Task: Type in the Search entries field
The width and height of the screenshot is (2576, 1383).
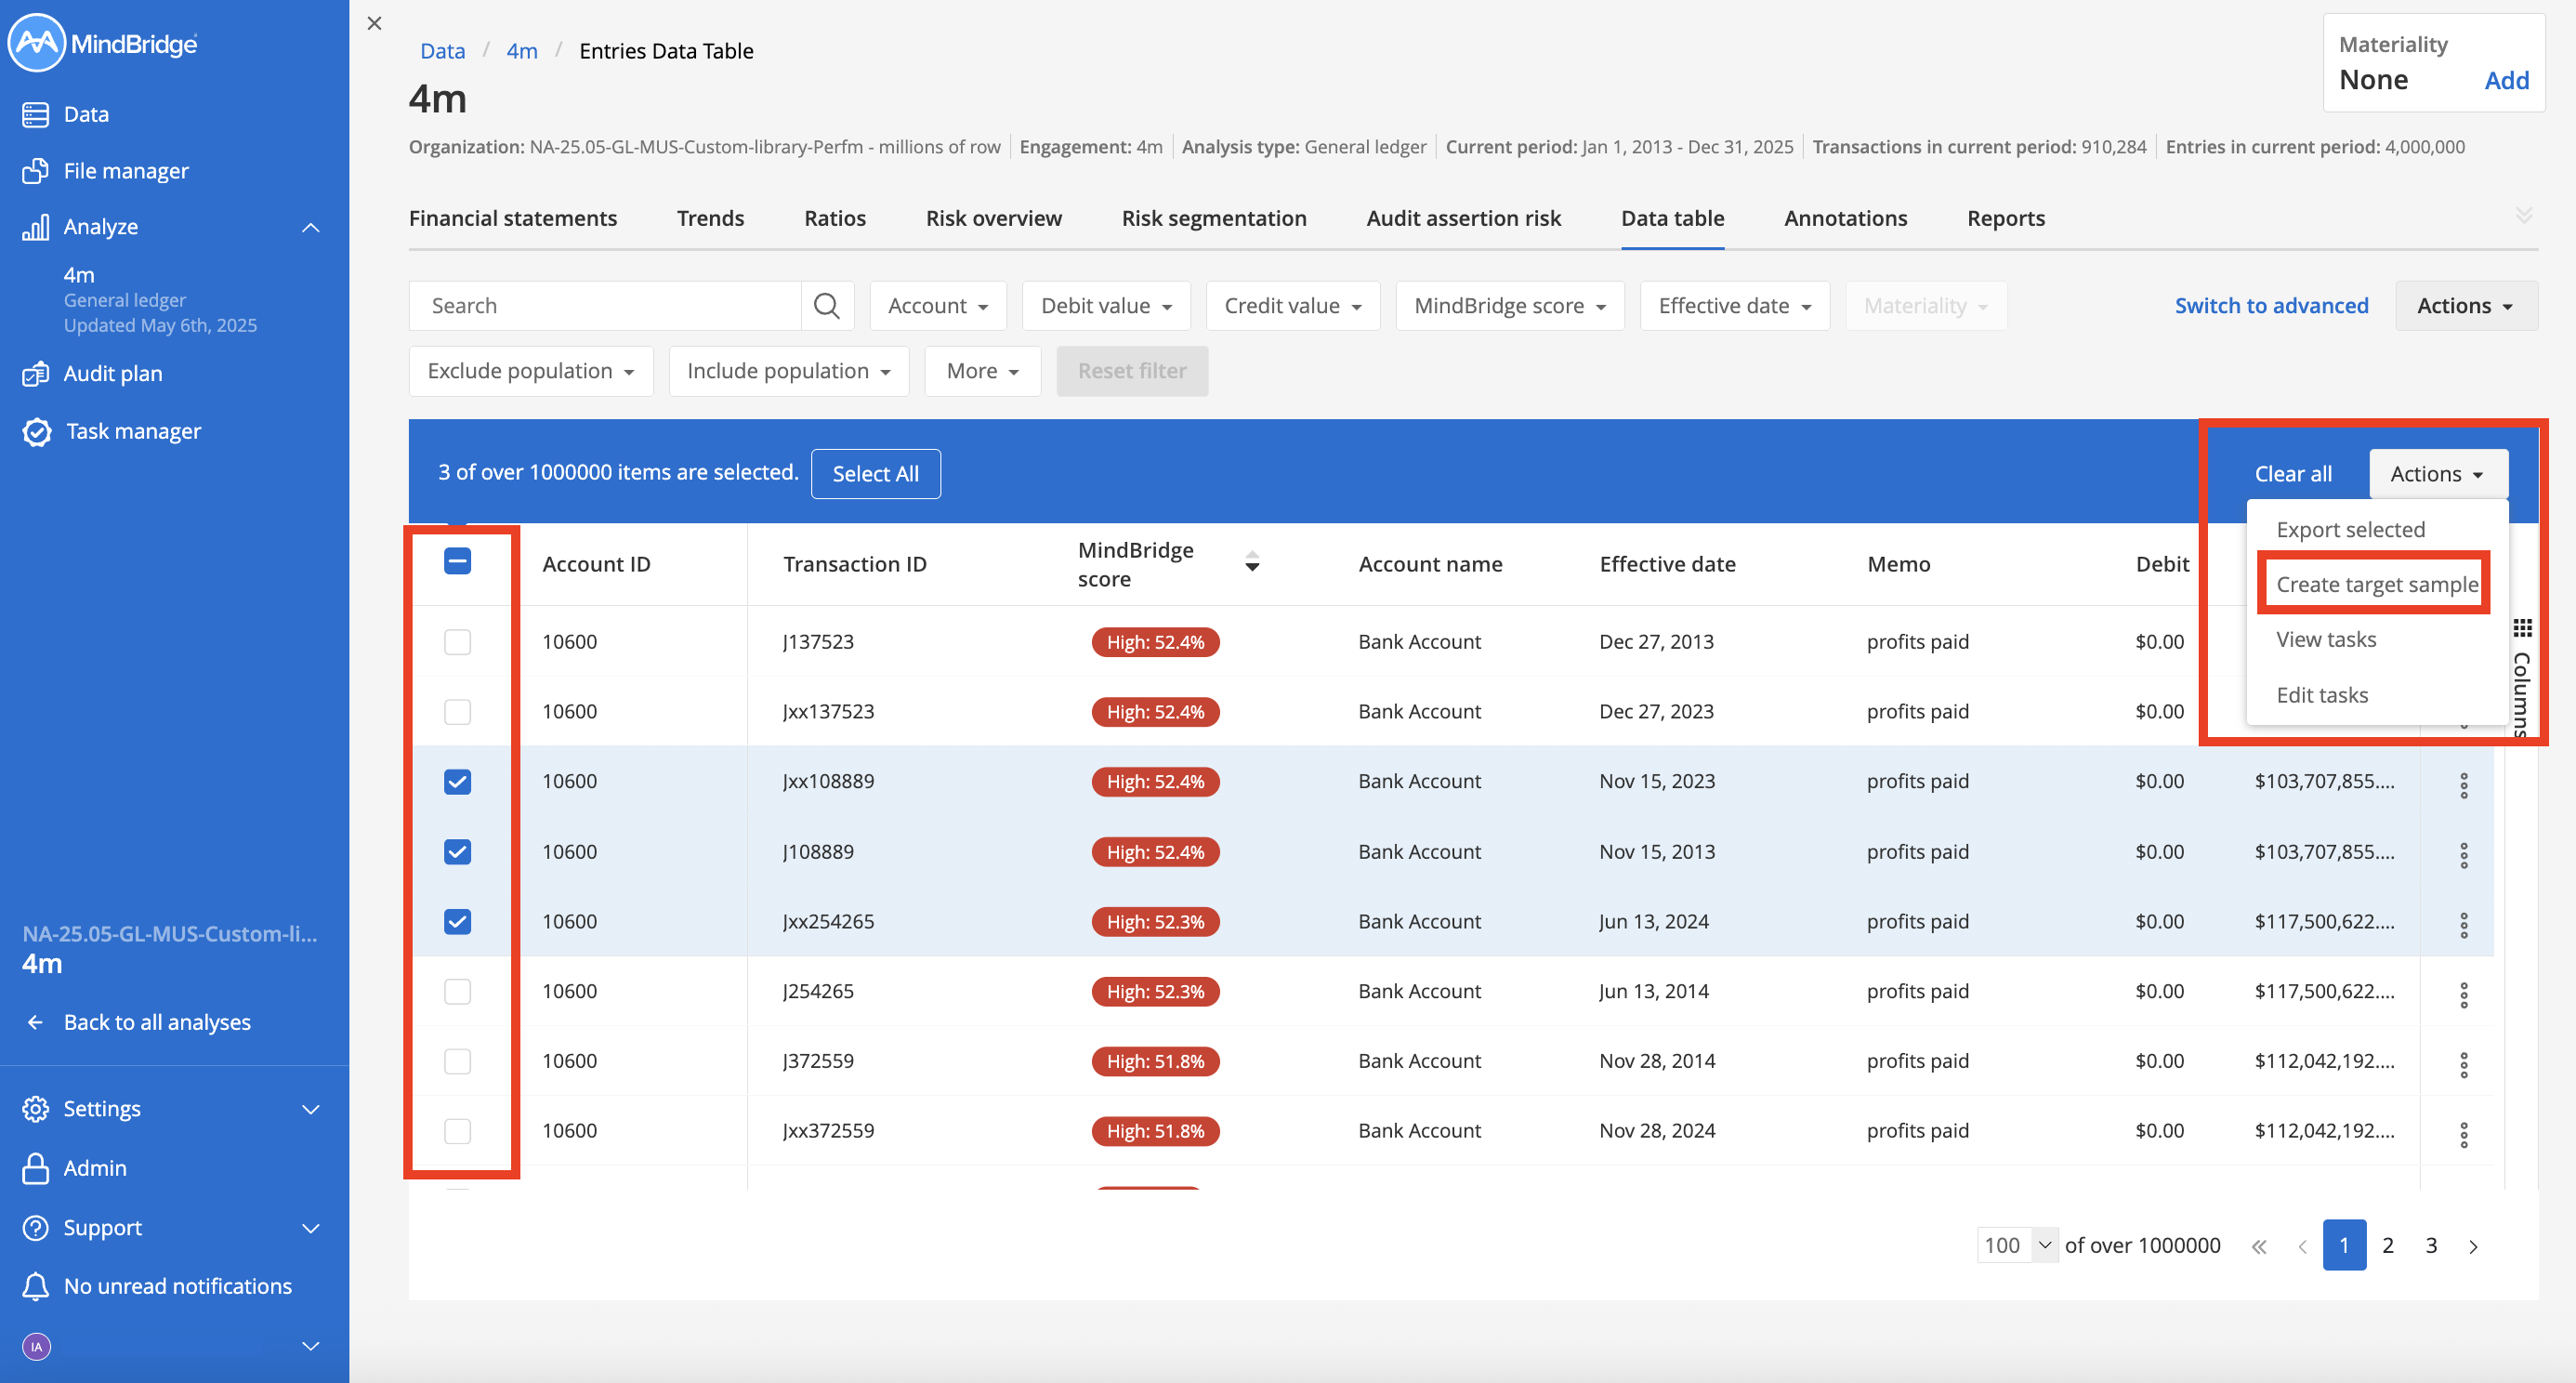Action: 600,305
